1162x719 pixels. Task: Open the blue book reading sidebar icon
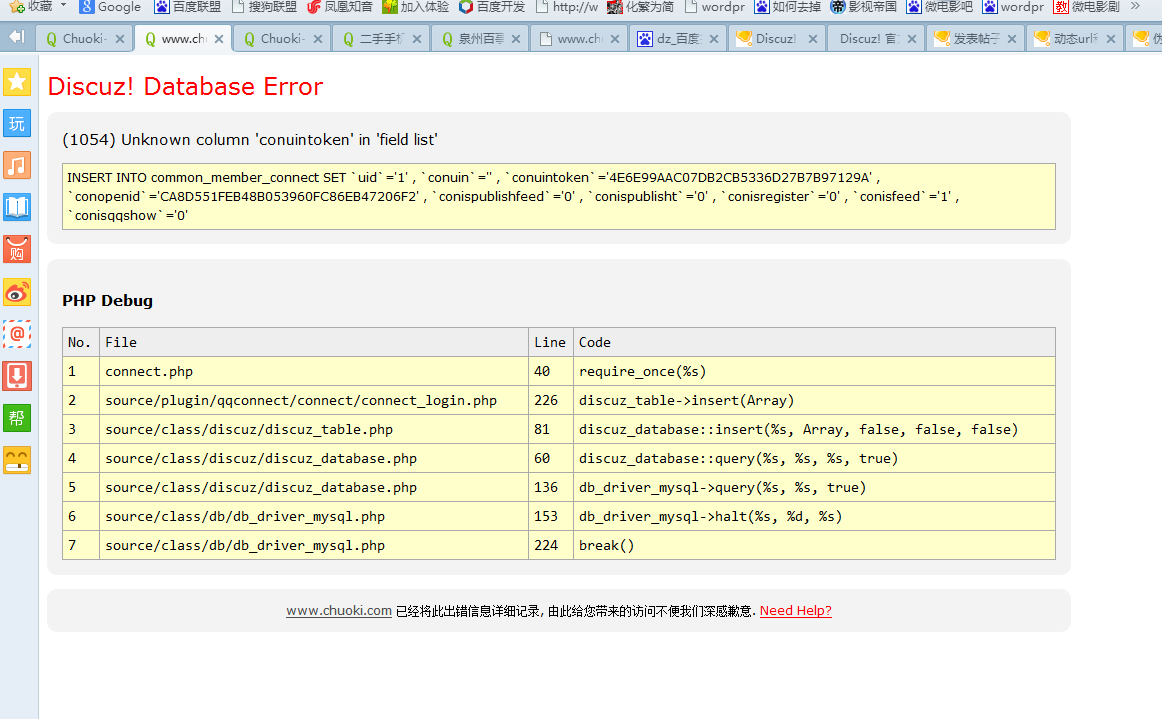[17, 207]
